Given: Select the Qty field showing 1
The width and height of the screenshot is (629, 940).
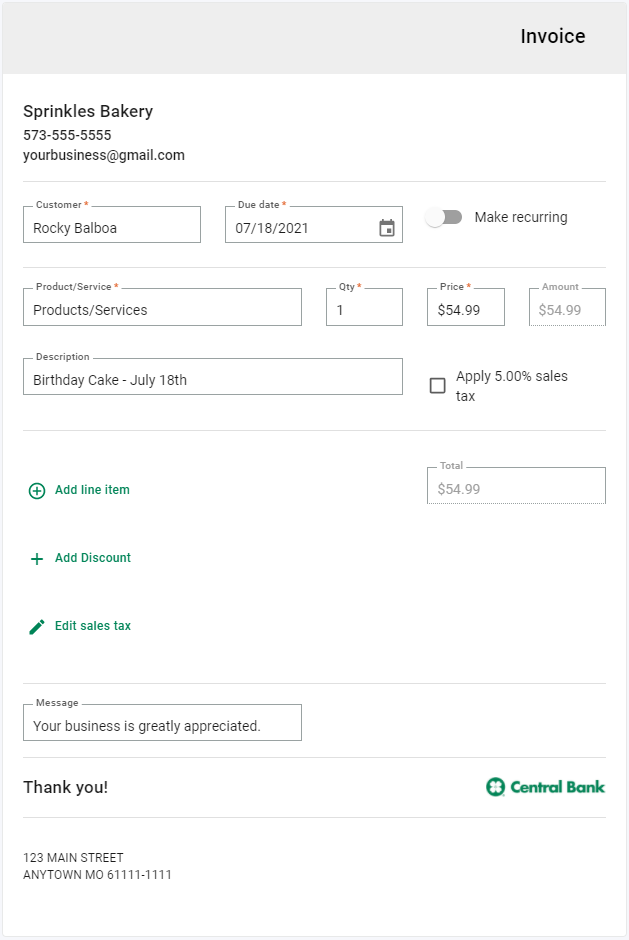Looking at the screenshot, I should coord(363,306).
